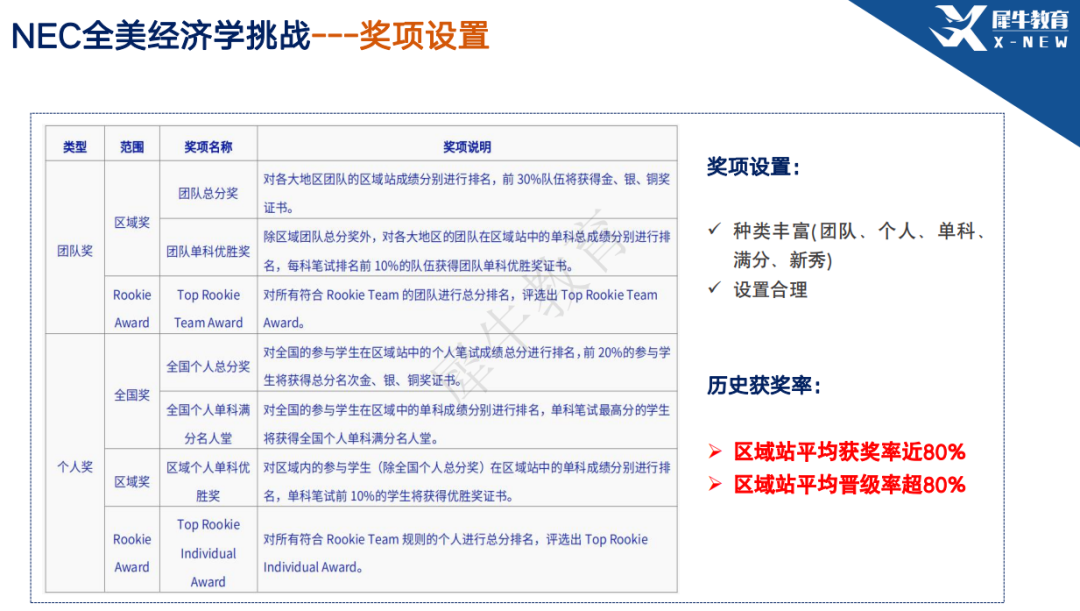
Task: Open the Top Rookie Team Award entry
Action: coord(207,309)
